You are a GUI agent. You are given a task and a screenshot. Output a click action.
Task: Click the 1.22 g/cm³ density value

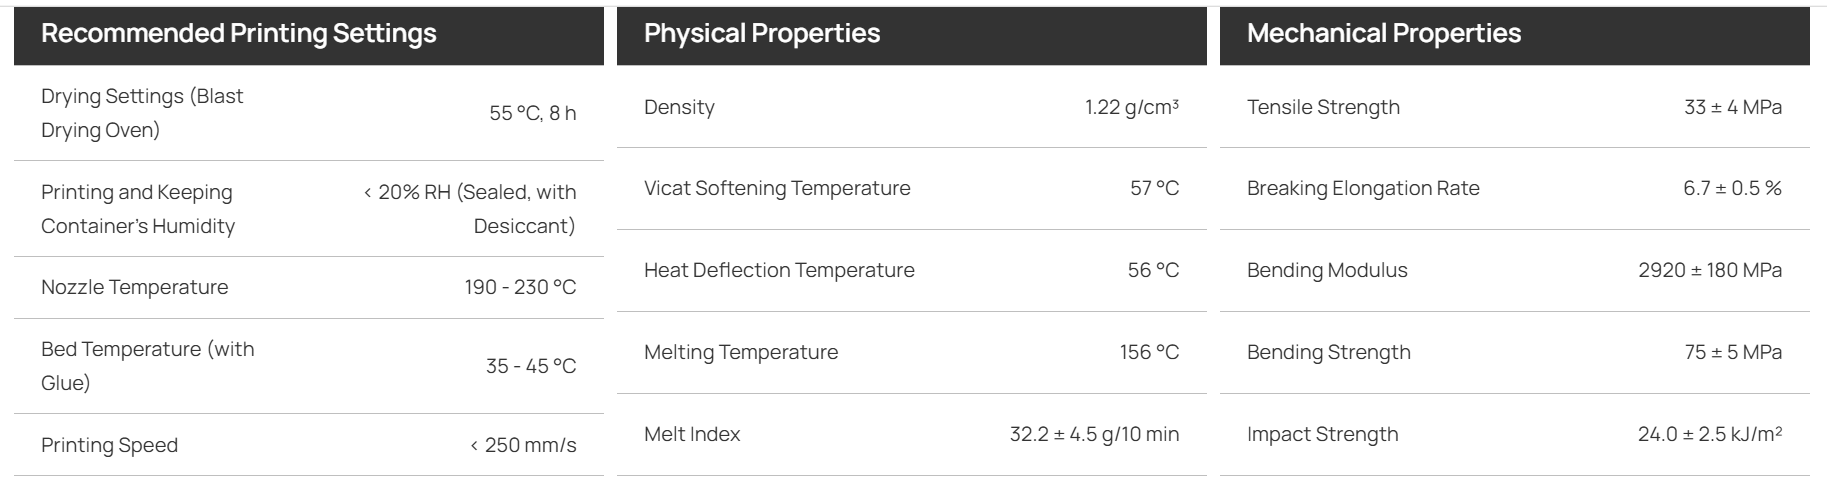[x=1132, y=107]
